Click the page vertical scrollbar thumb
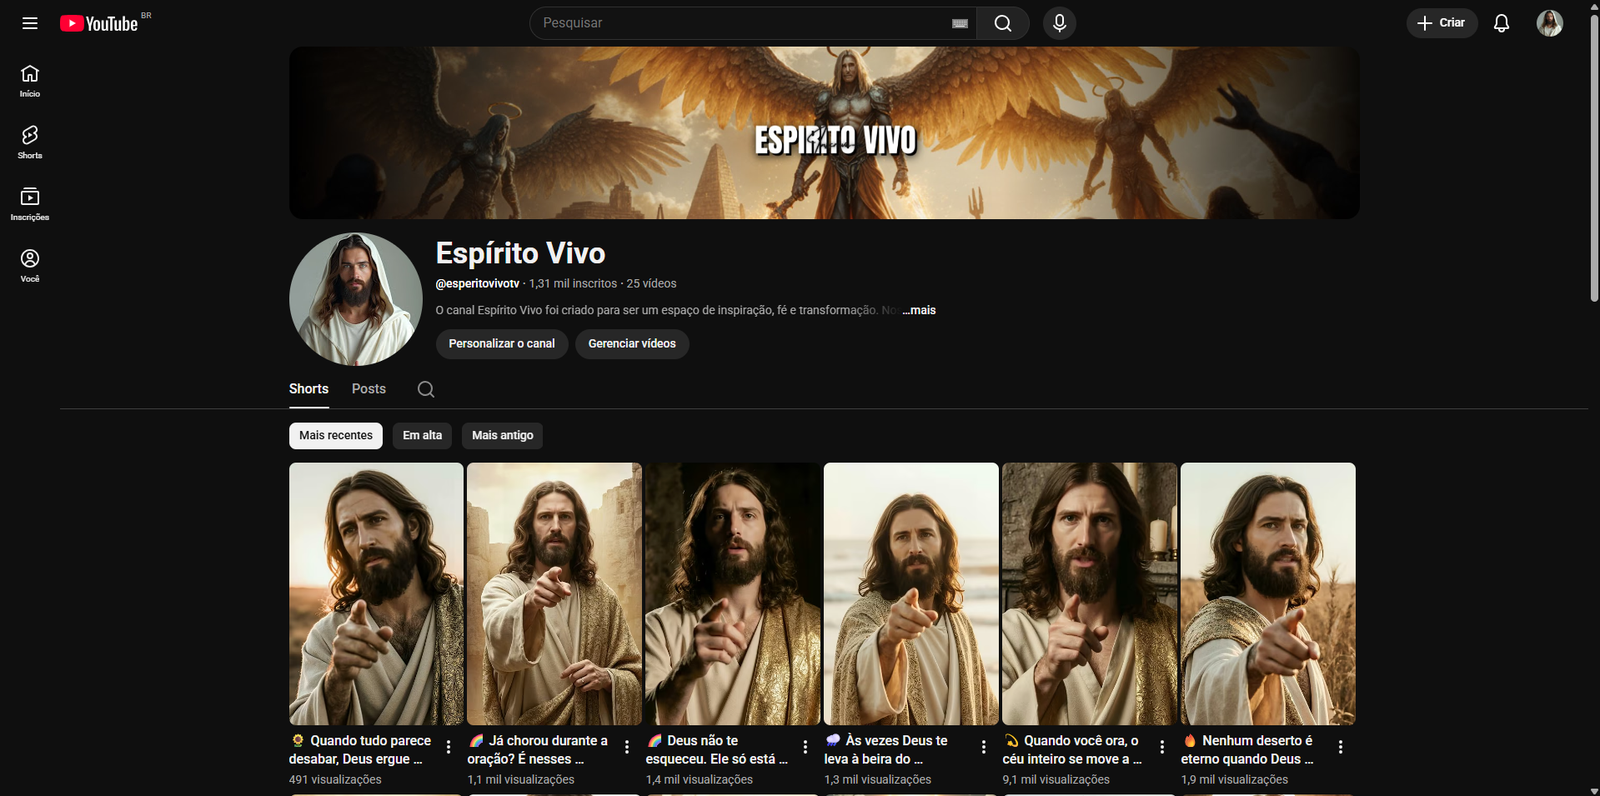 point(1594,158)
